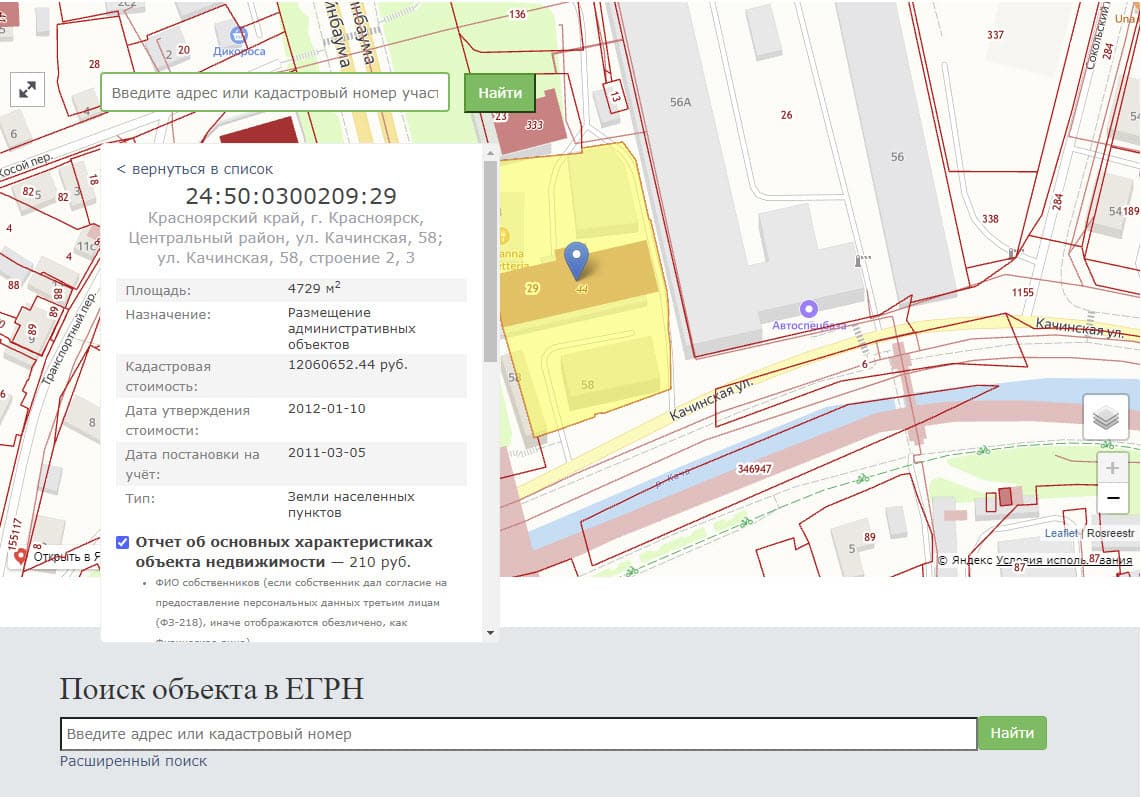Click the info panel scroll up arrow
The image size is (1141, 797).
pyautogui.click(x=490, y=153)
